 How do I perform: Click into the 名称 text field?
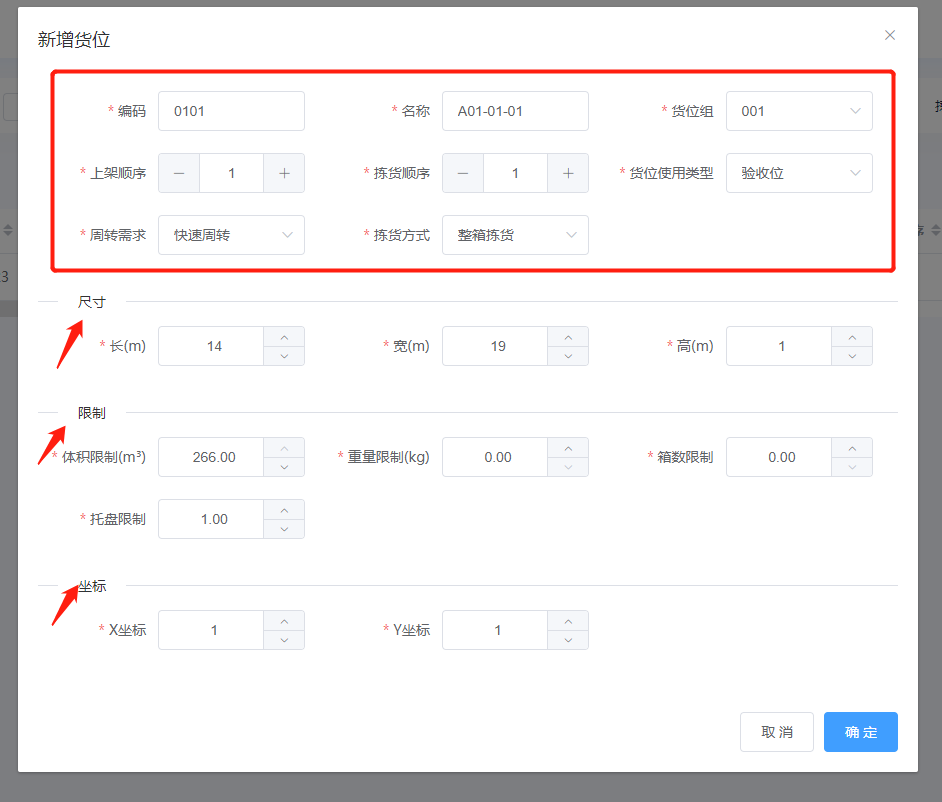[x=515, y=111]
